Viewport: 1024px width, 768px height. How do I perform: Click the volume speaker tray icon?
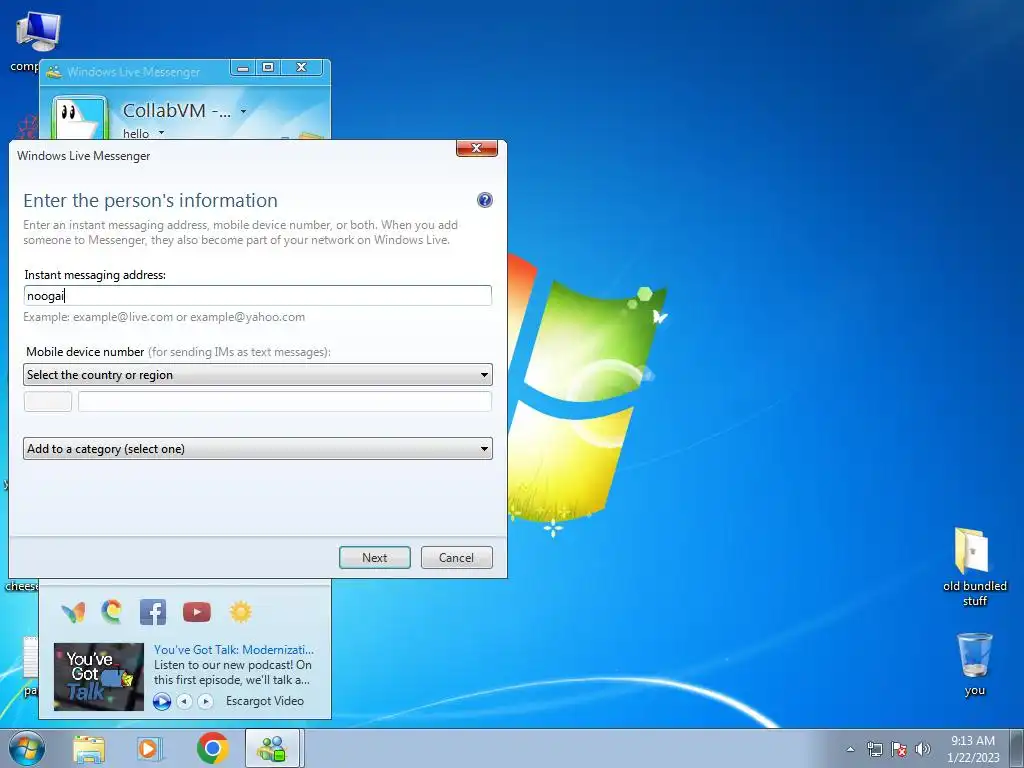[x=922, y=749]
